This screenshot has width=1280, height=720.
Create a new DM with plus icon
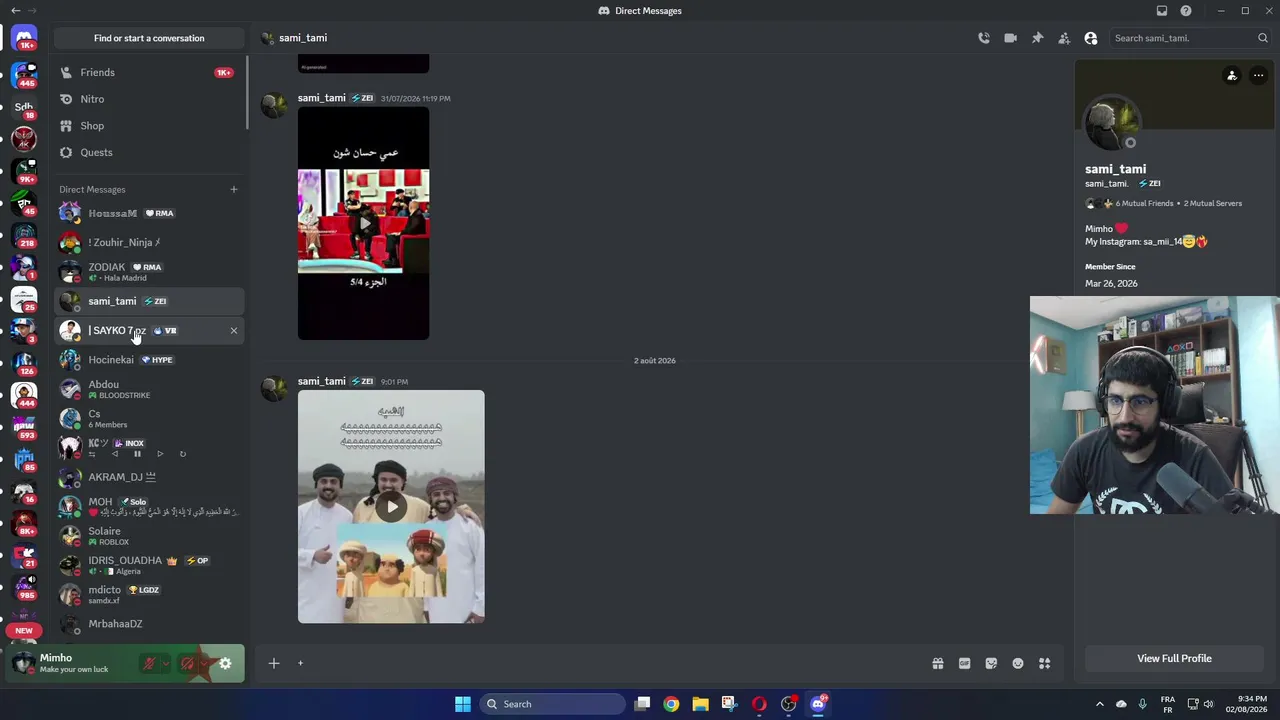(x=234, y=189)
